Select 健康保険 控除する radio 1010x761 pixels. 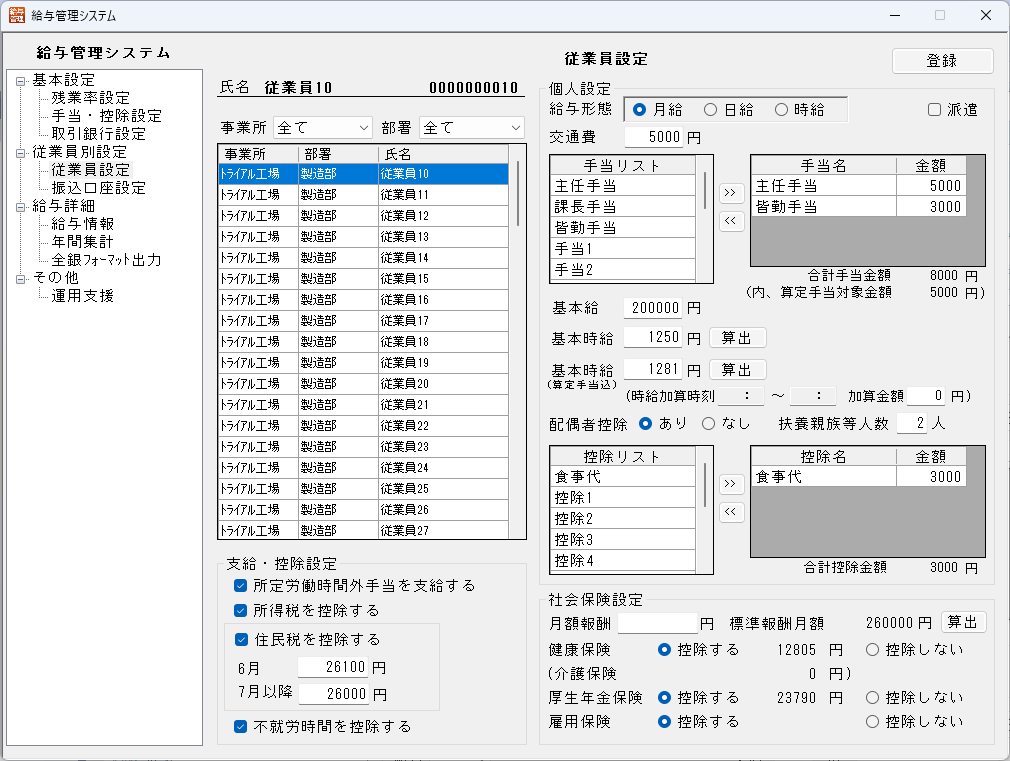click(x=665, y=650)
